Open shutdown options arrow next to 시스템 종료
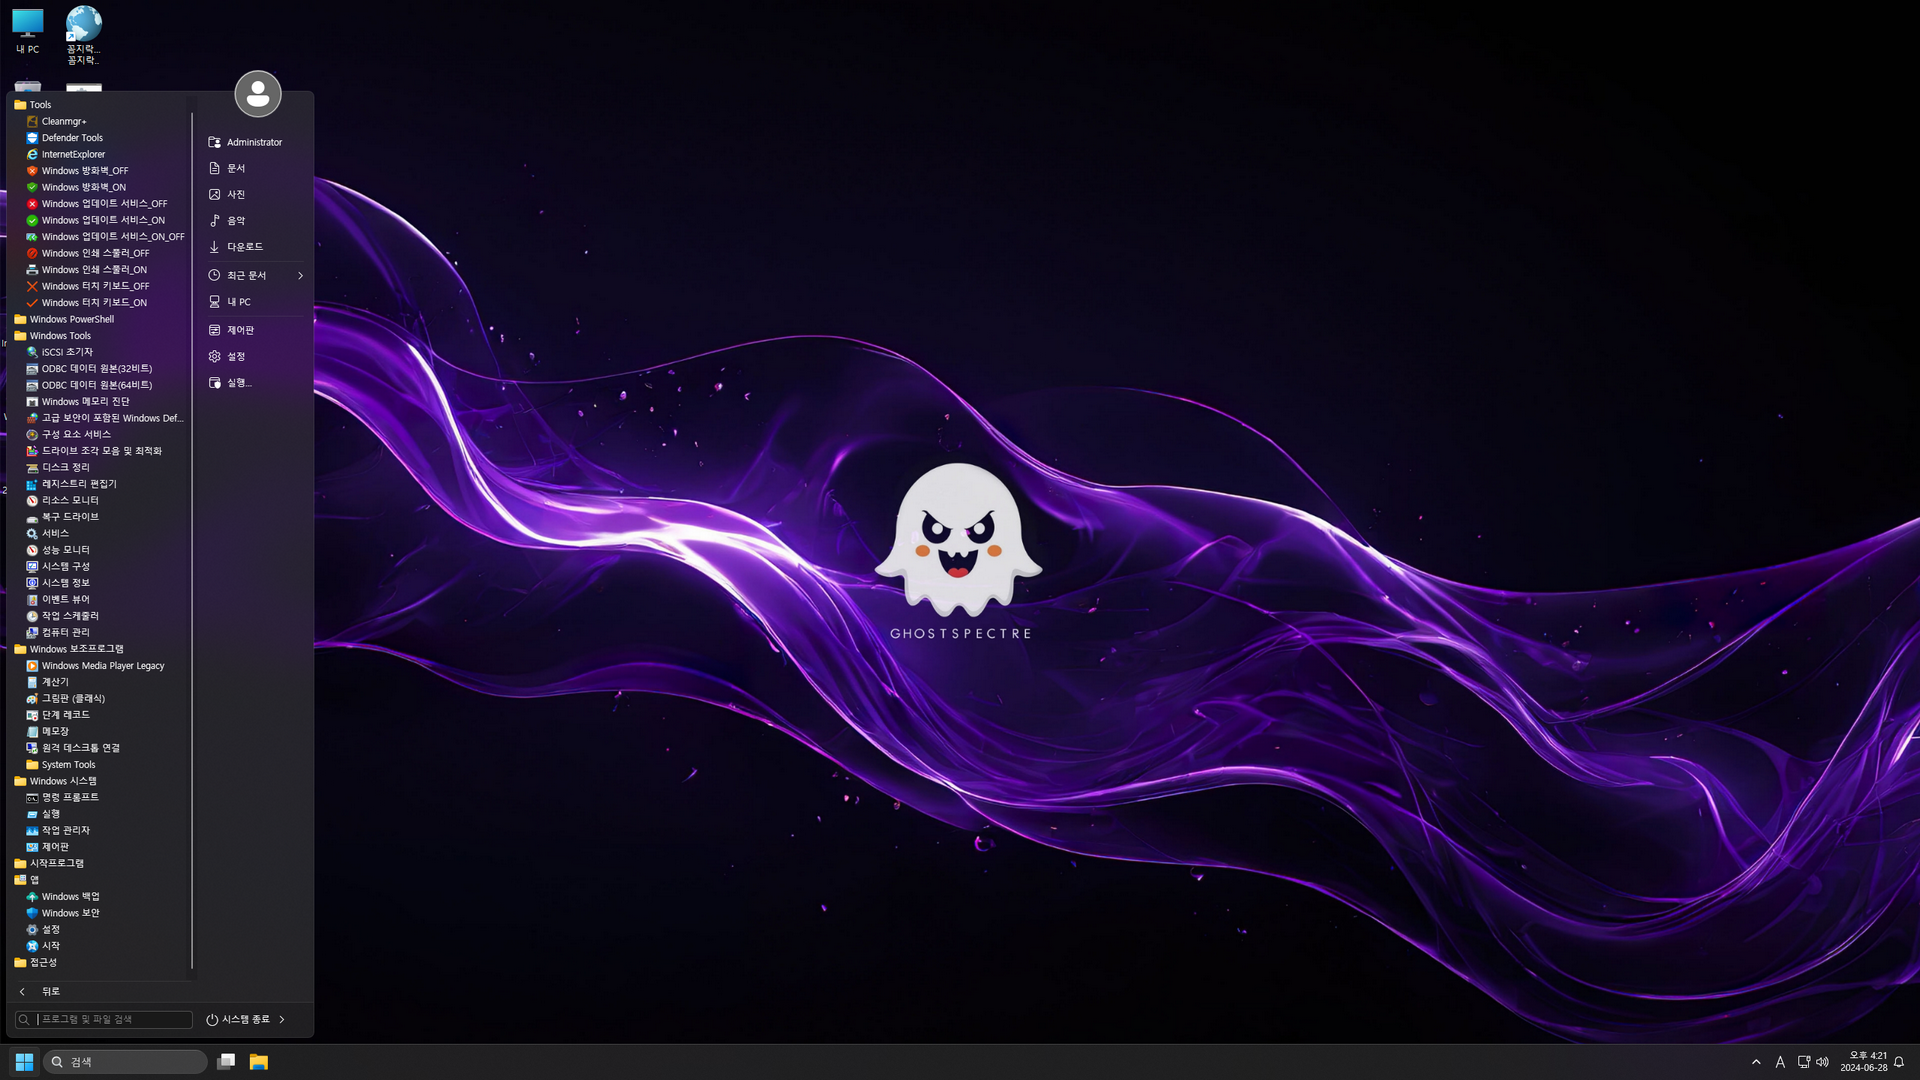The height and width of the screenshot is (1080, 1920). click(x=282, y=1020)
